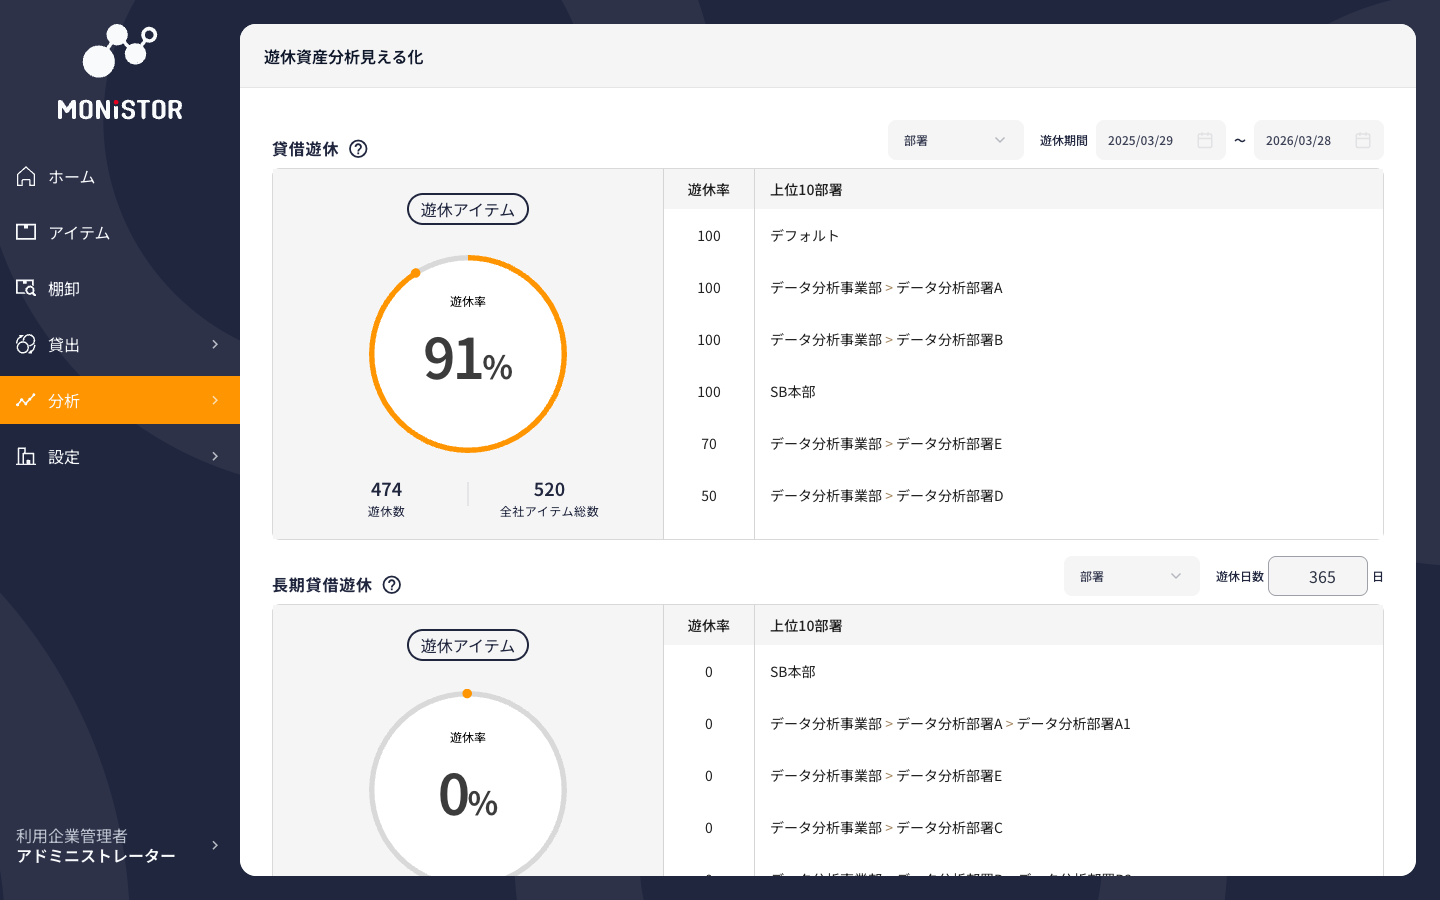Image resolution: width=1440 pixels, height=900 pixels.
Task: Click the 貸出 lending icon
Action: [26, 344]
